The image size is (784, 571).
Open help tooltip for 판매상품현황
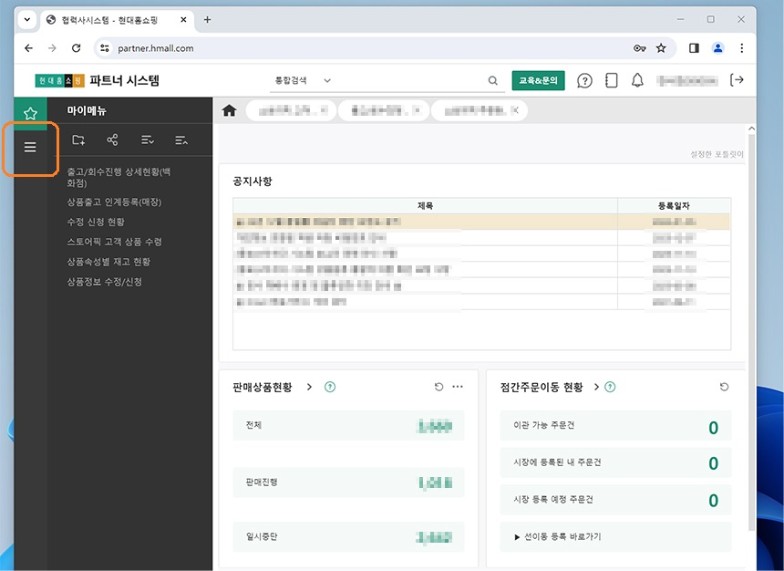coord(330,386)
